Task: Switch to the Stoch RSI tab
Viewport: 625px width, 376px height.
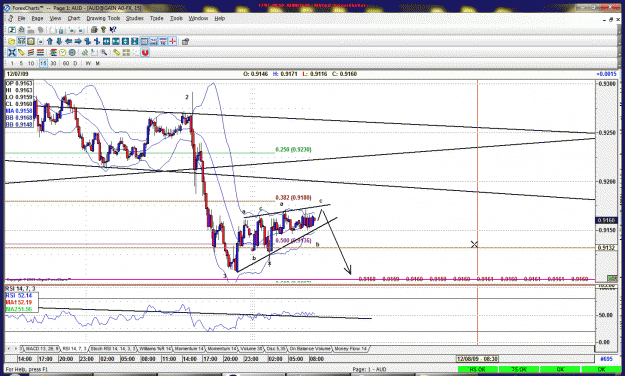Action: pyautogui.click(x=113, y=348)
